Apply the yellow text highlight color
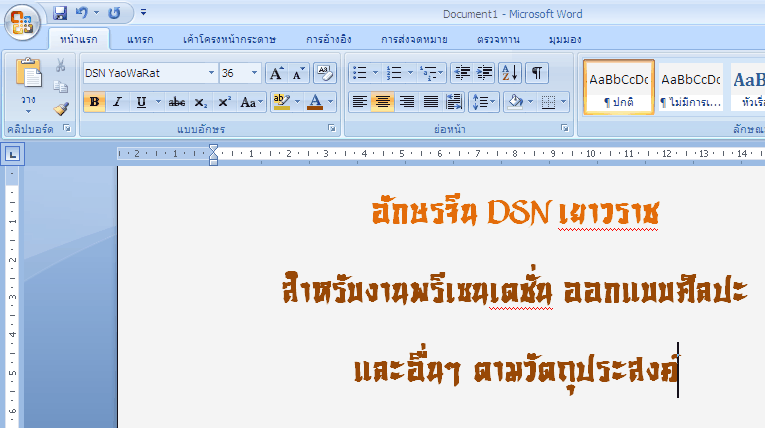The width and height of the screenshot is (765, 428). coord(282,102)
